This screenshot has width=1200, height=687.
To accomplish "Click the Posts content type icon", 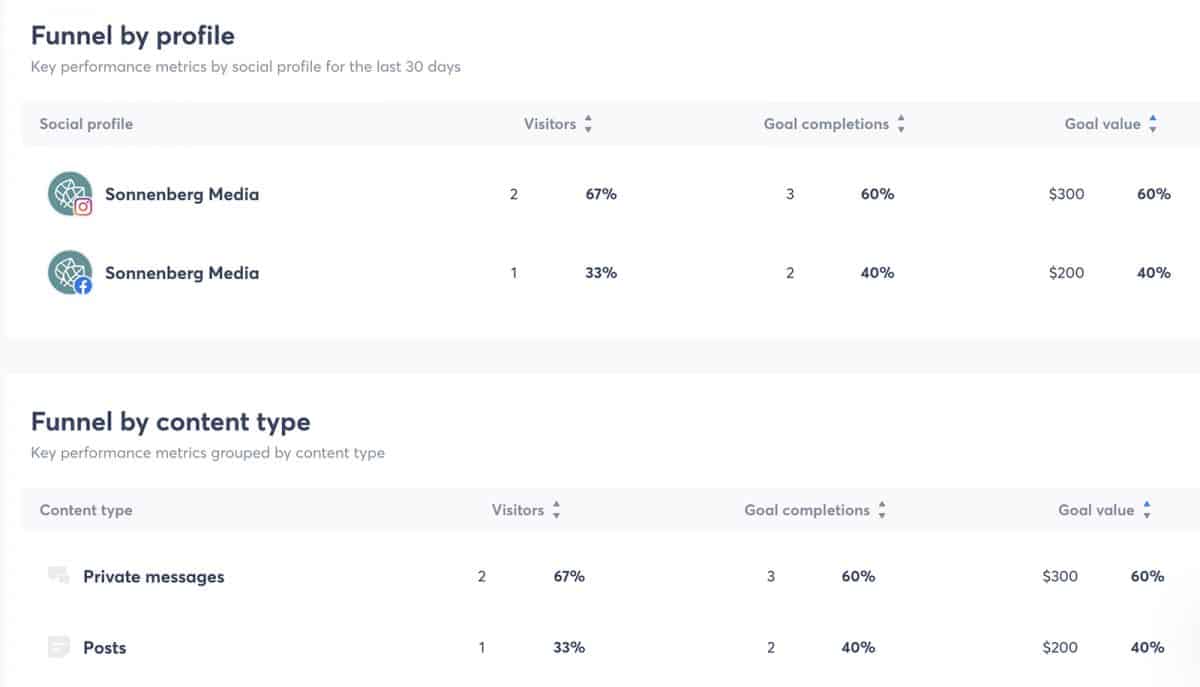I will coord(59,647).
